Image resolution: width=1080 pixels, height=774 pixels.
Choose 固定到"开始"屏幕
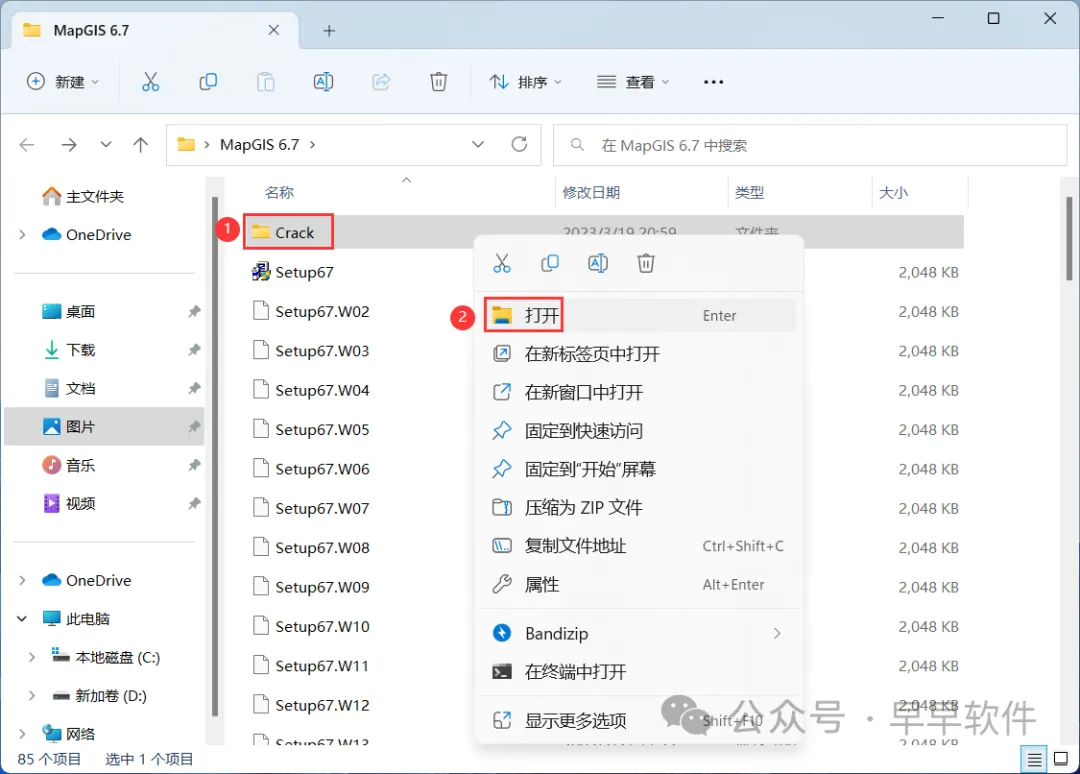(x=638, y=470)
